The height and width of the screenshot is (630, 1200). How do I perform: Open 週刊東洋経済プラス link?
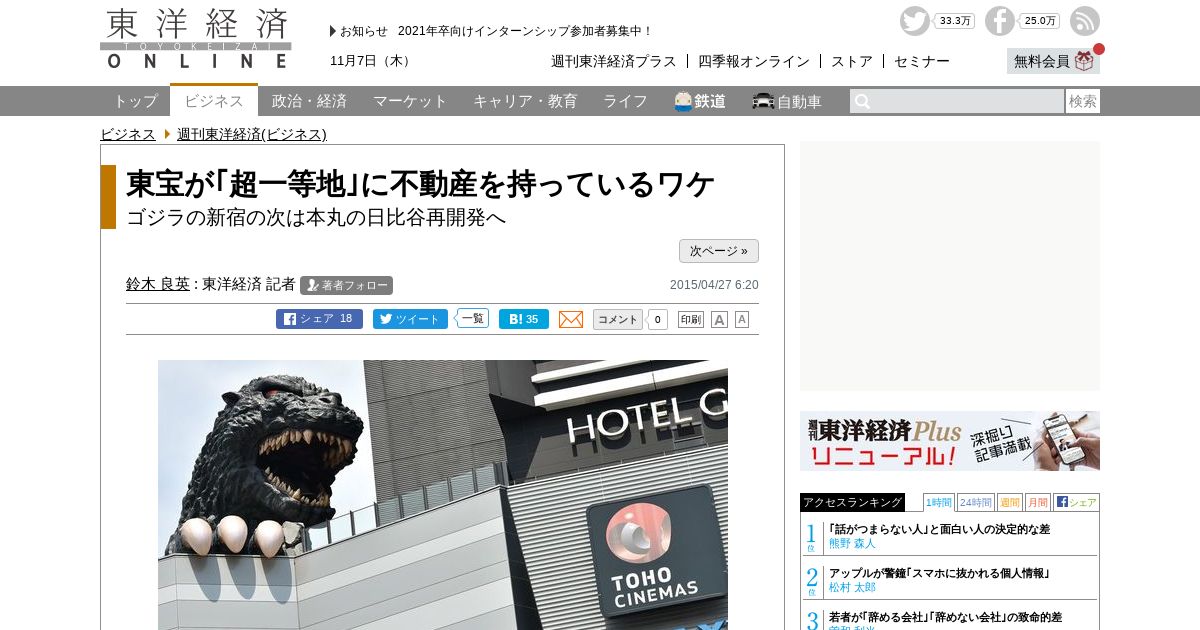(x=614, y=61)
